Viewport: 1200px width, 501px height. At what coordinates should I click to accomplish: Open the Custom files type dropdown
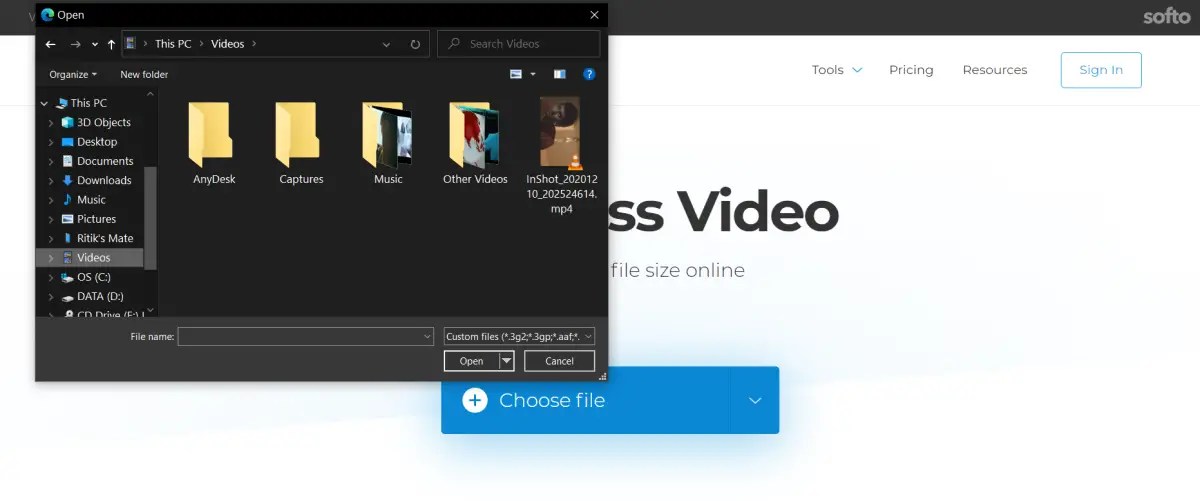click(x=520, y=337)
